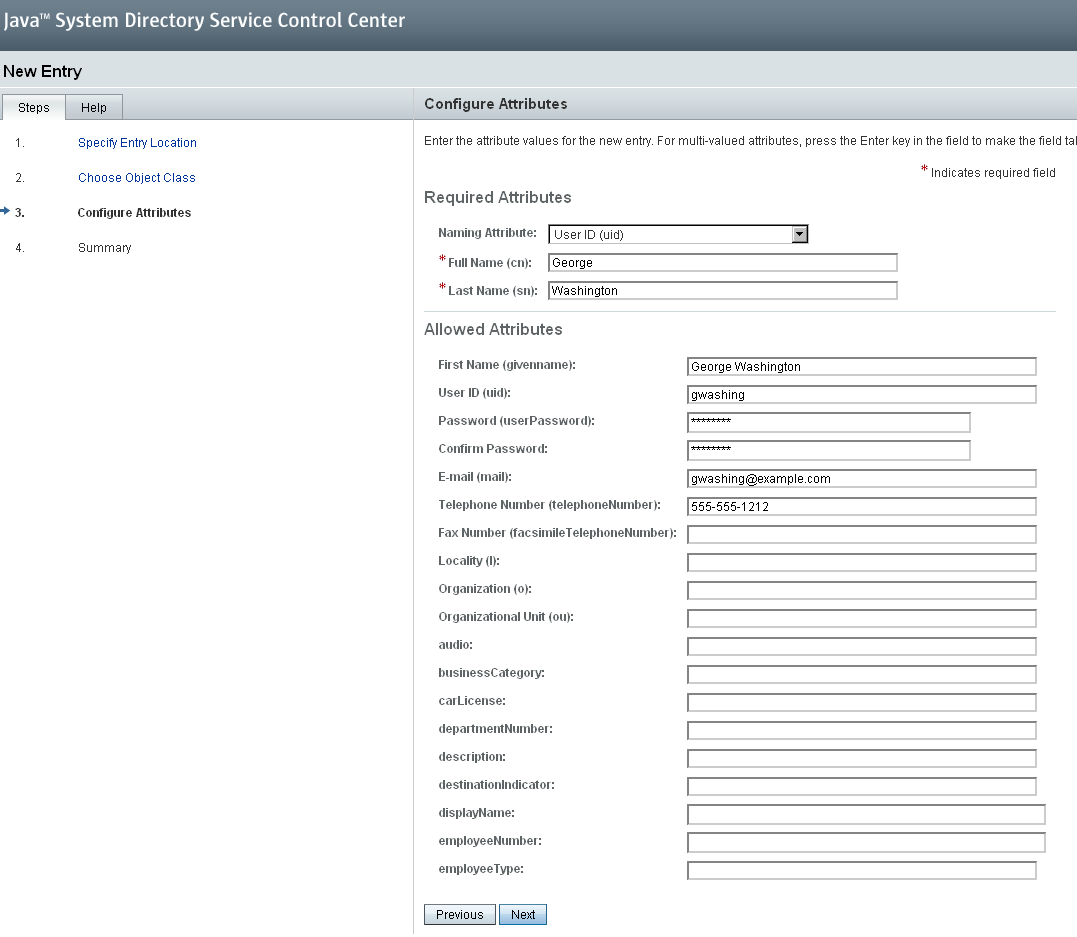Image resolution: width=1077 pixels, height=937 pixels.
Task: Click the audio input field
Action: [861, 646]
